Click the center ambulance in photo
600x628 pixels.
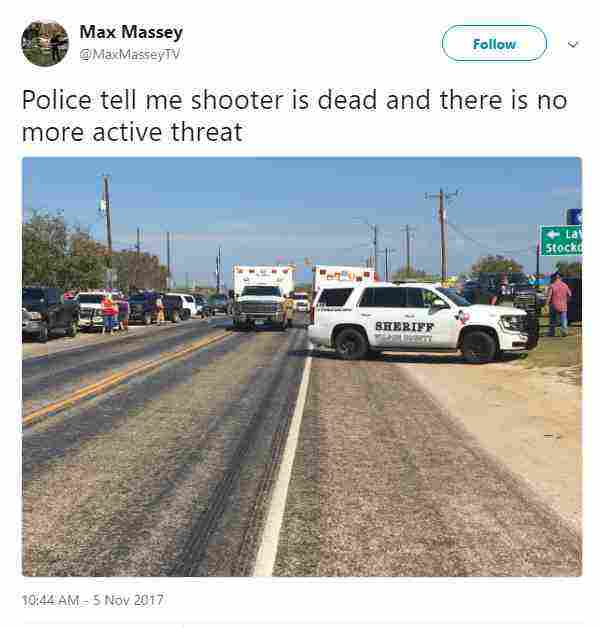click(x=262, y=297)
